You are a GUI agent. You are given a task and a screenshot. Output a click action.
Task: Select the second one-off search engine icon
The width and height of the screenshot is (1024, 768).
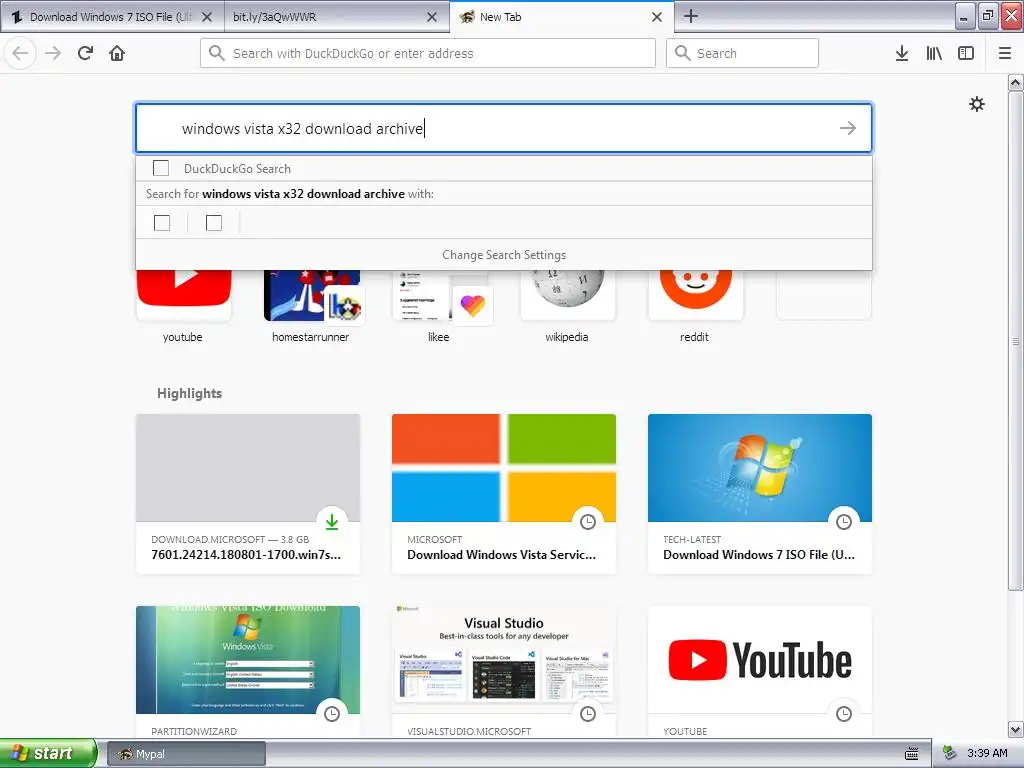point(214,223)
